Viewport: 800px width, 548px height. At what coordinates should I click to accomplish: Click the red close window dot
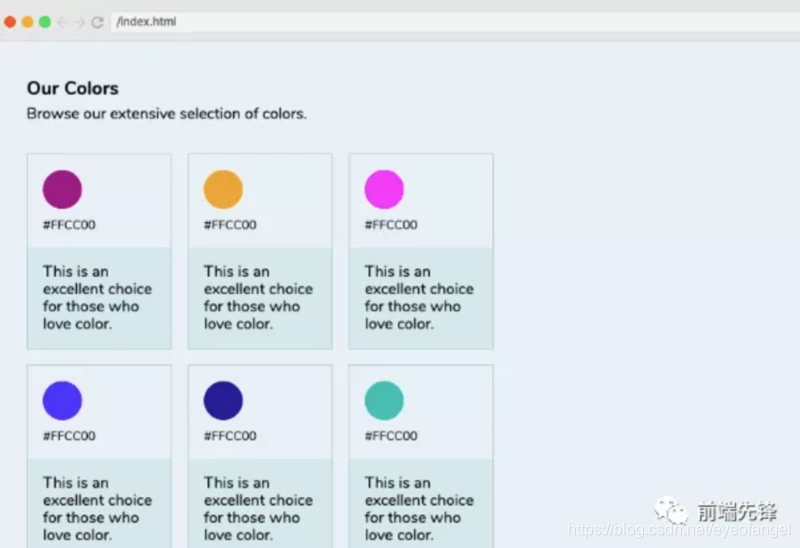tap(10, 22)
